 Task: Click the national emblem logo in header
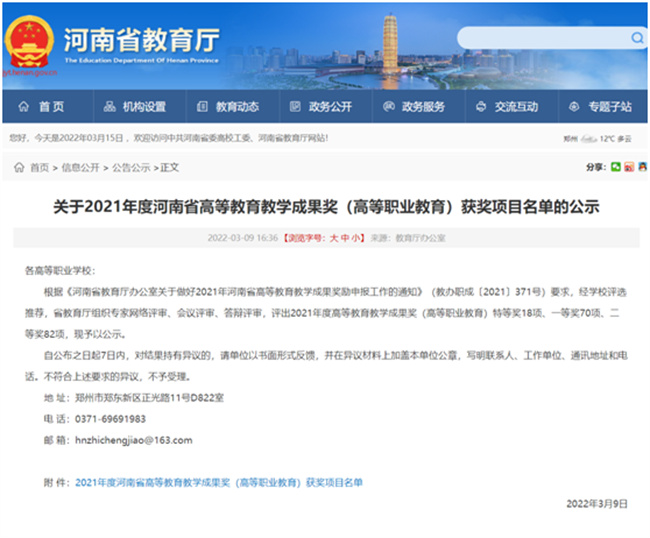(x=31, y=40)
